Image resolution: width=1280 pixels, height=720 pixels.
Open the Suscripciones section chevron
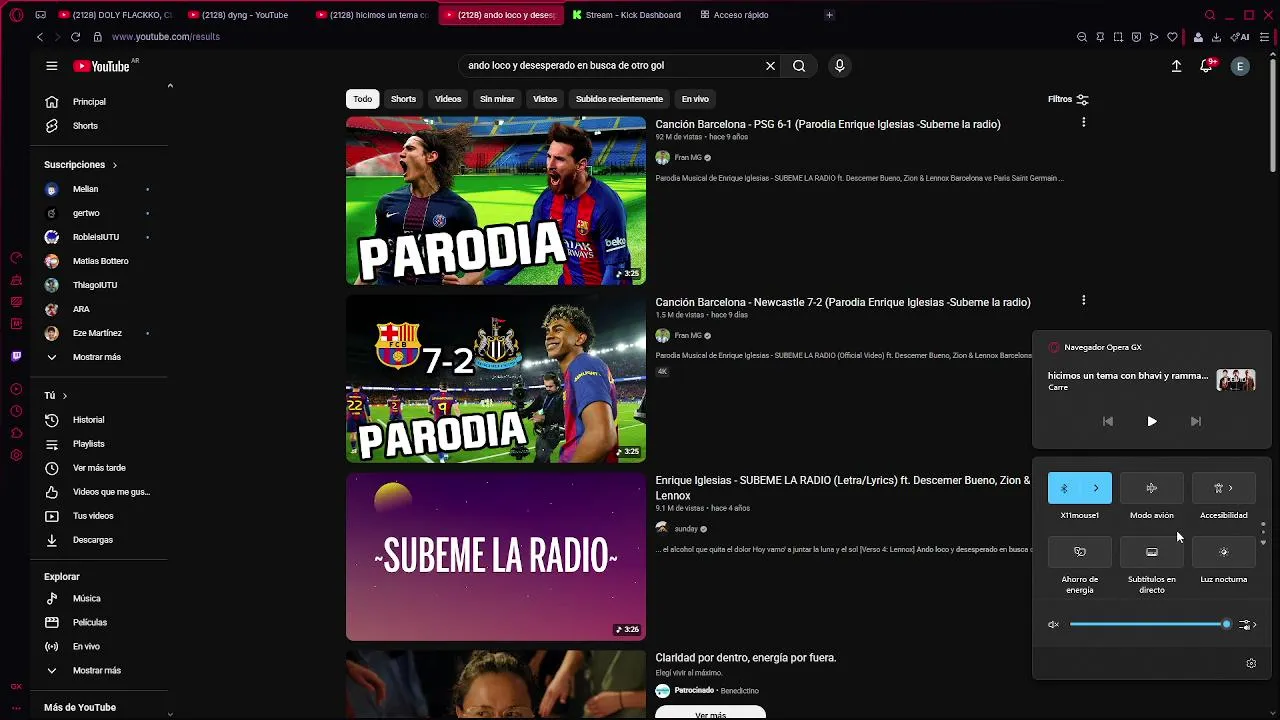114,165
